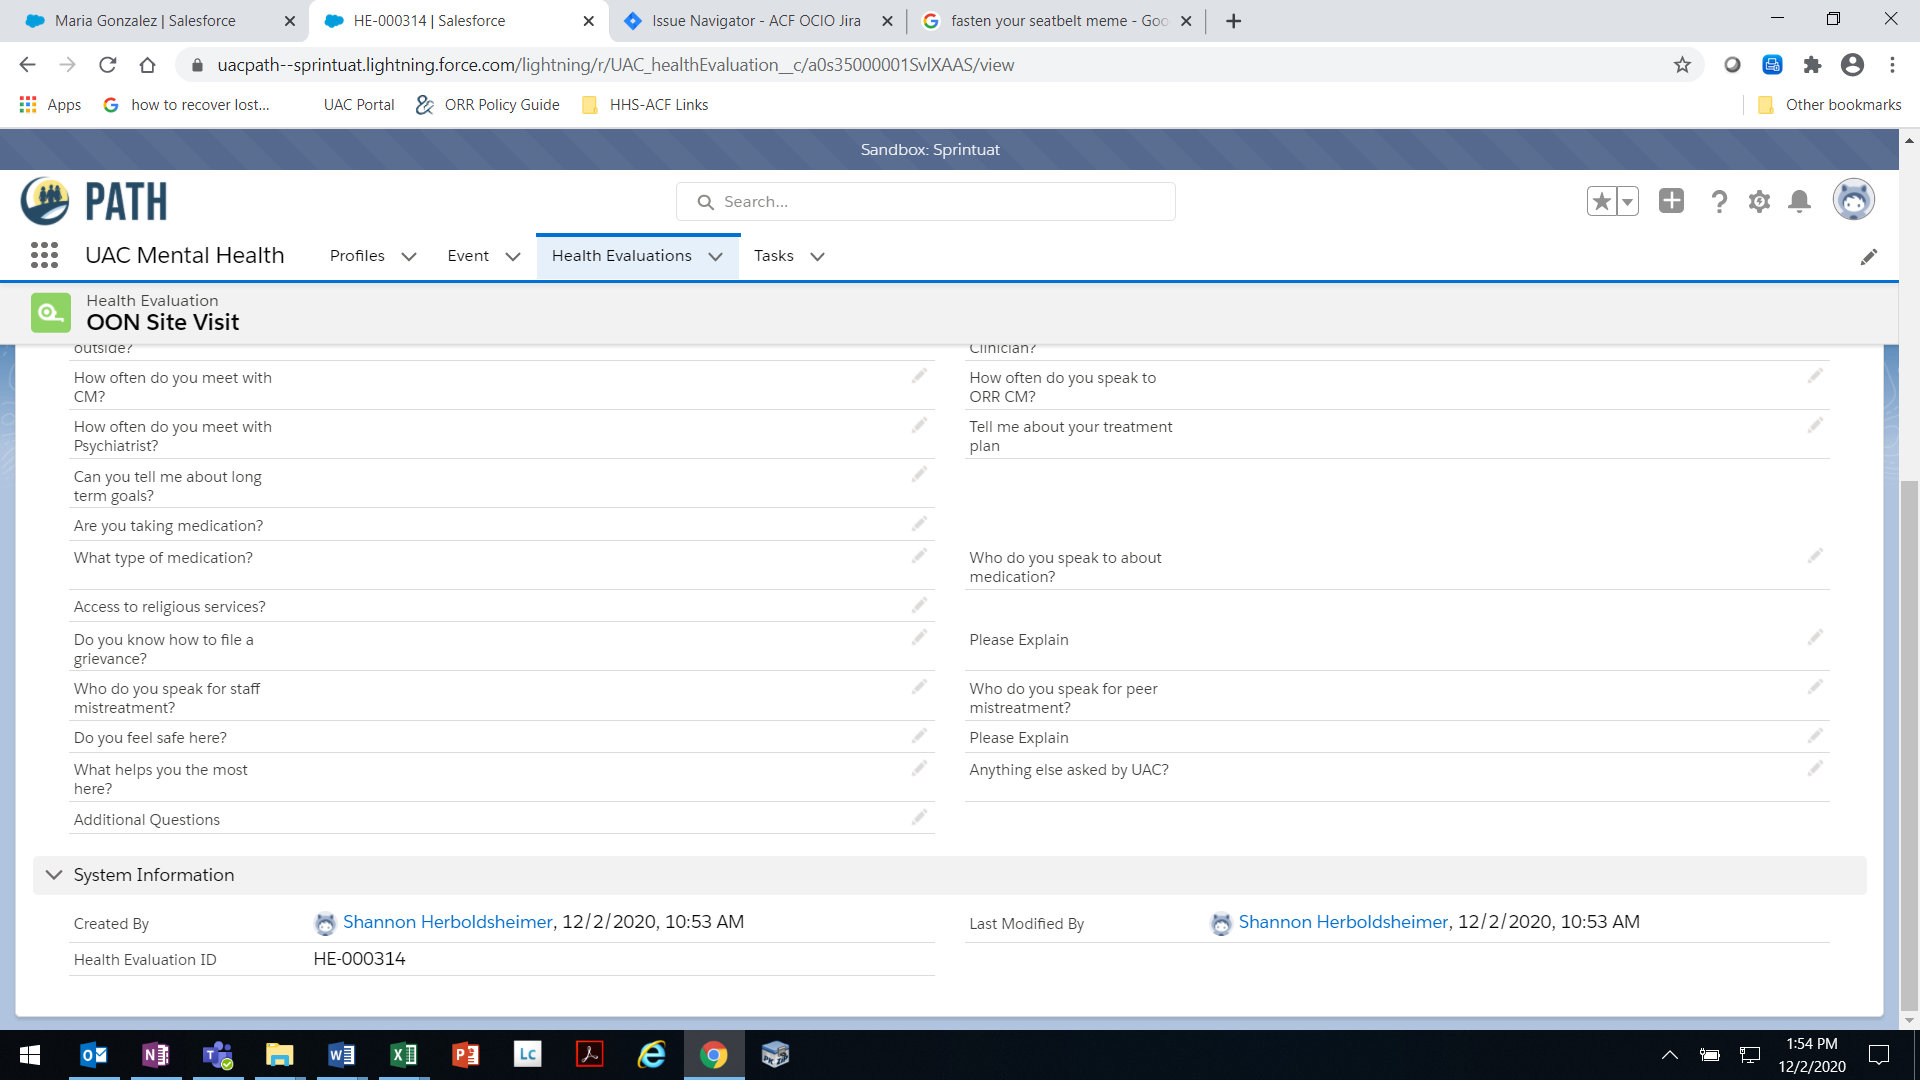Open the App Launcher grid icon
The image size is (1920, 1080).
point(44,256)
